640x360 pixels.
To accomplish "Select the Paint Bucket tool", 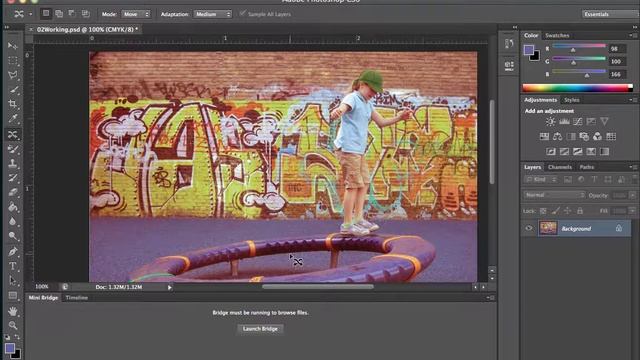I will (13, 207).
